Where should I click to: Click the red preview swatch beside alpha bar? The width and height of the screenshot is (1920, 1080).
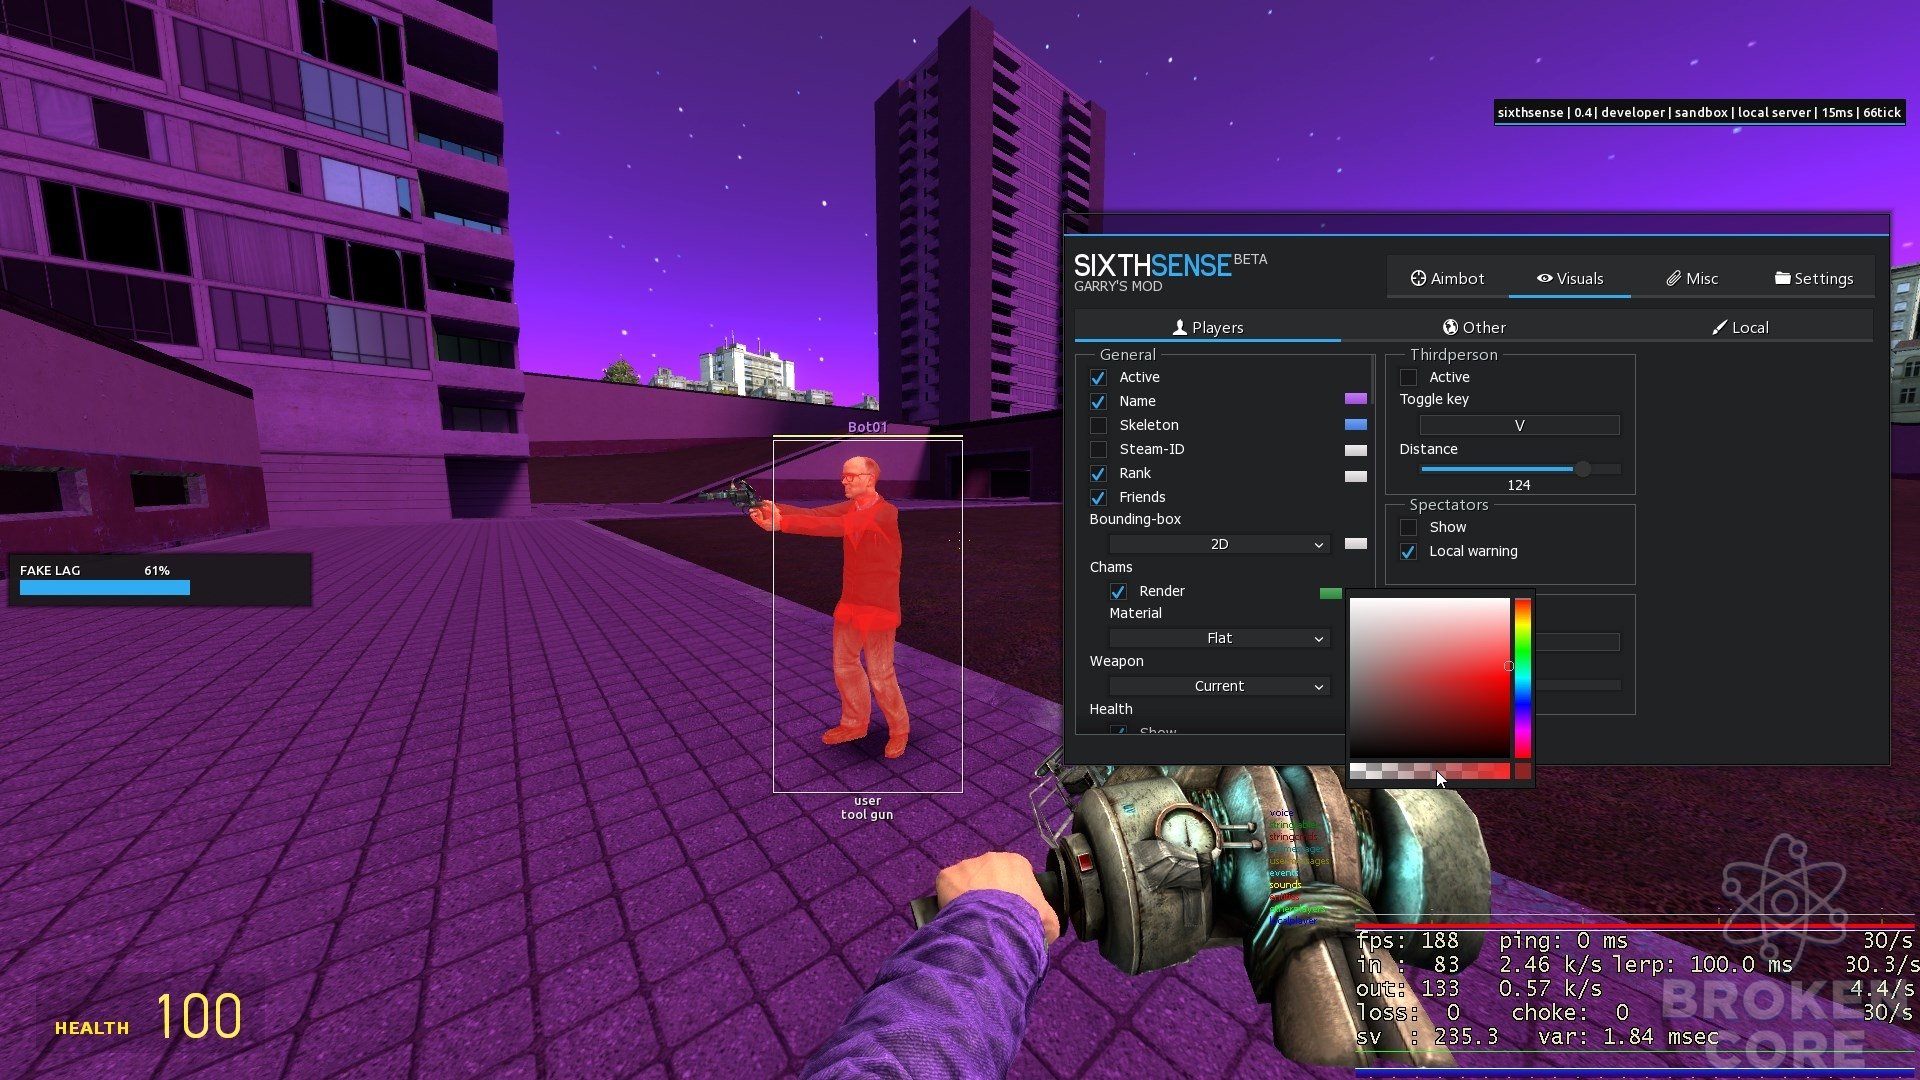click(x=1523, y=771)
